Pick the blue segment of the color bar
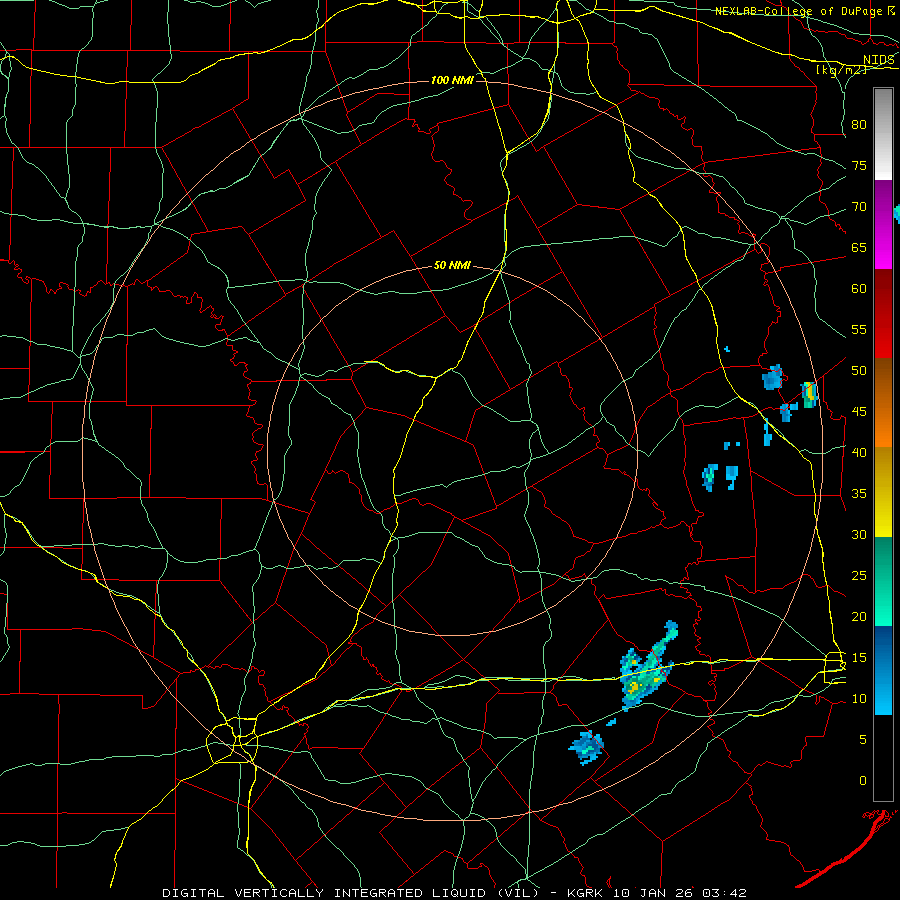The height and width of the screenshot is (900, 900). 883,670
